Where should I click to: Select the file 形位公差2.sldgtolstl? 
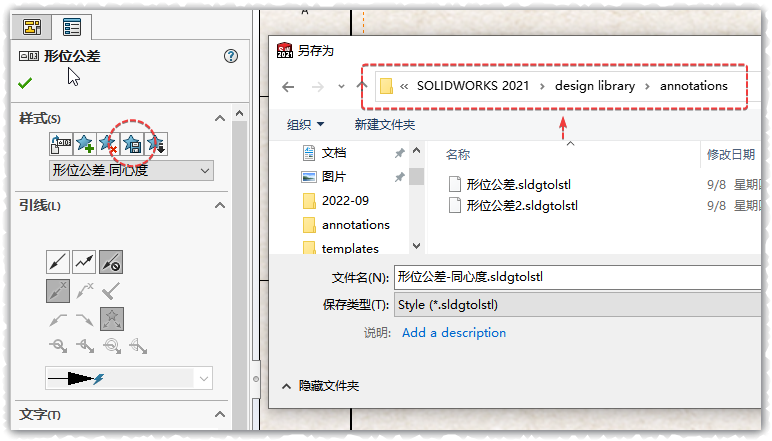click(x=521, y=206)
